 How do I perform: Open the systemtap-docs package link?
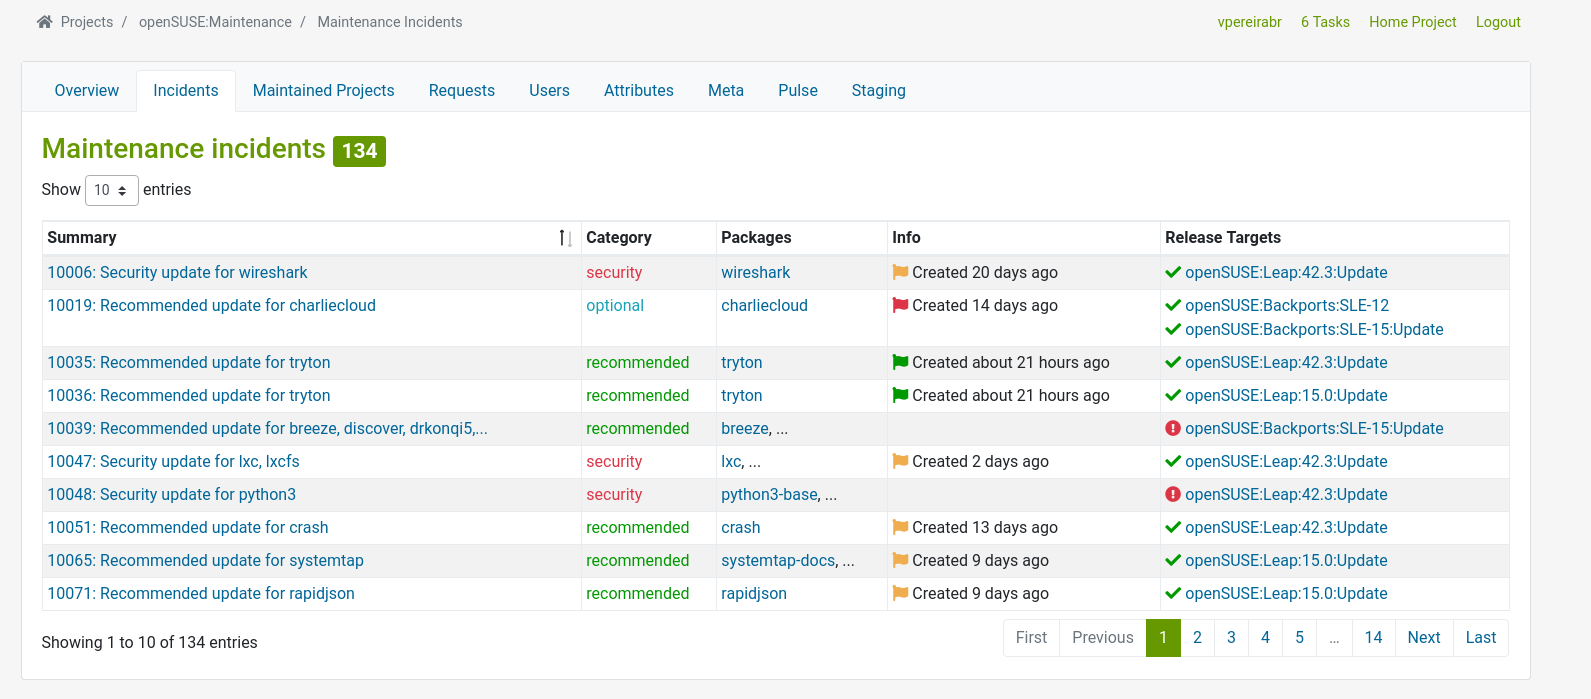pyautogui.click(x=778, y=560)
